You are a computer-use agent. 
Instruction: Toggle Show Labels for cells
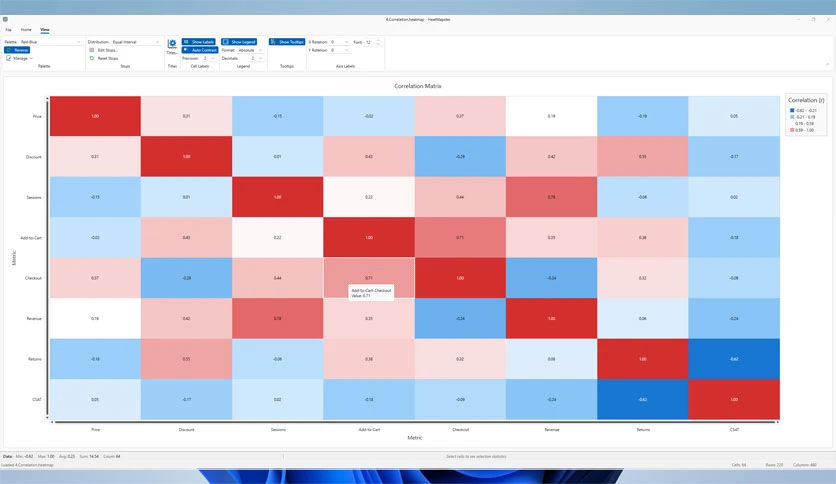199,42
